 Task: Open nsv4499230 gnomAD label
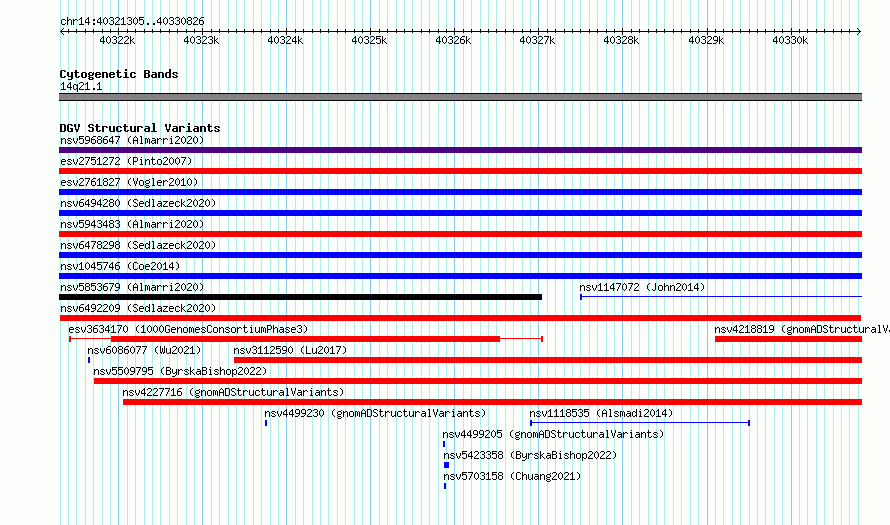375,413
